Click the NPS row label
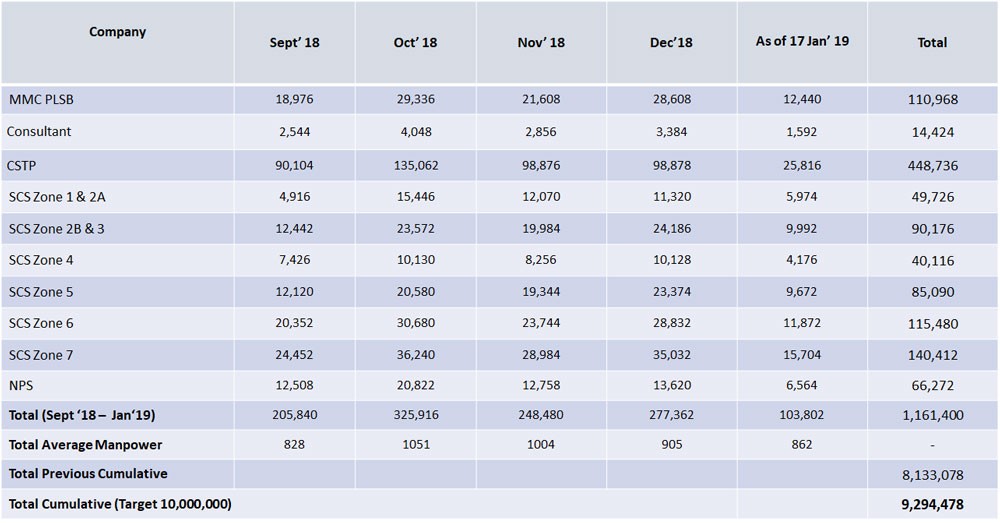The image size is (1000, 523). (x=21, y=385)
